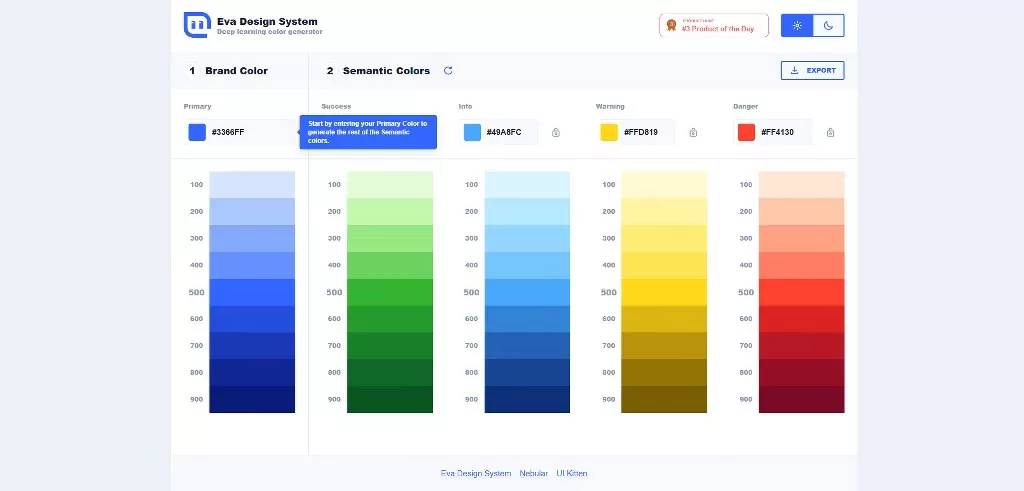Select the Warning 500 shade
This screenshot has height=491, width=1024.
[x=664, y=293]
